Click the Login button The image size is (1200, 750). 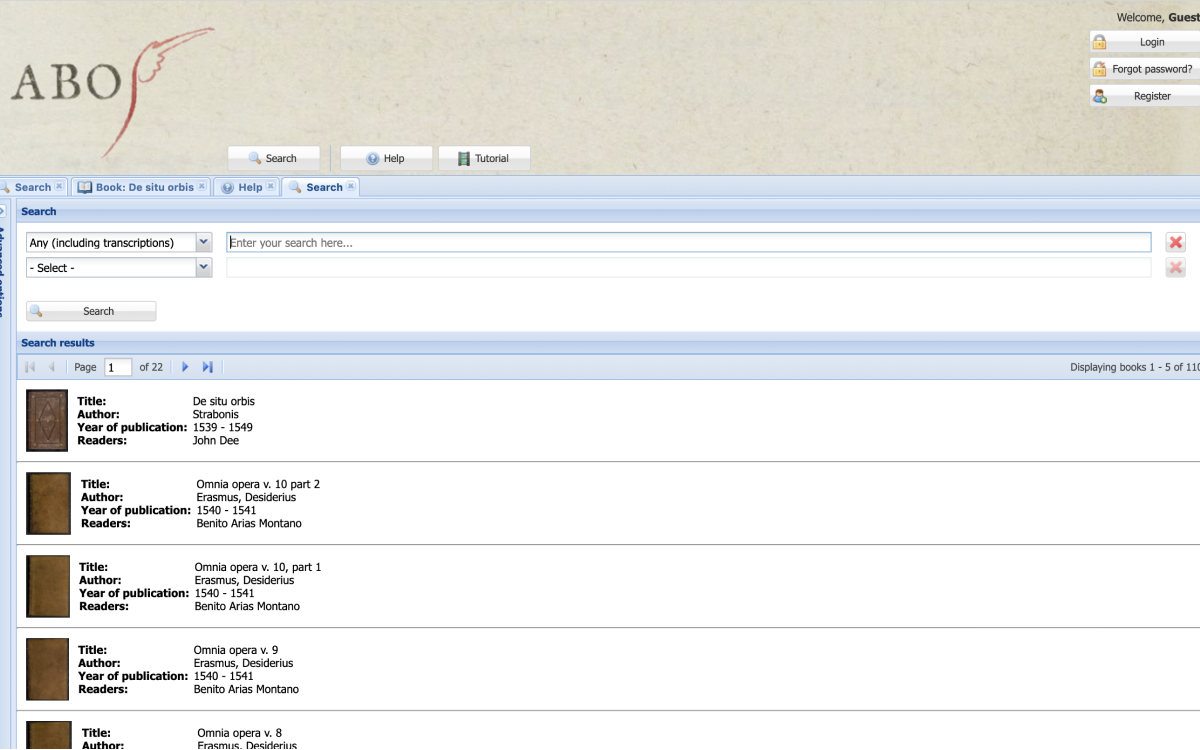click(1150, 42)
